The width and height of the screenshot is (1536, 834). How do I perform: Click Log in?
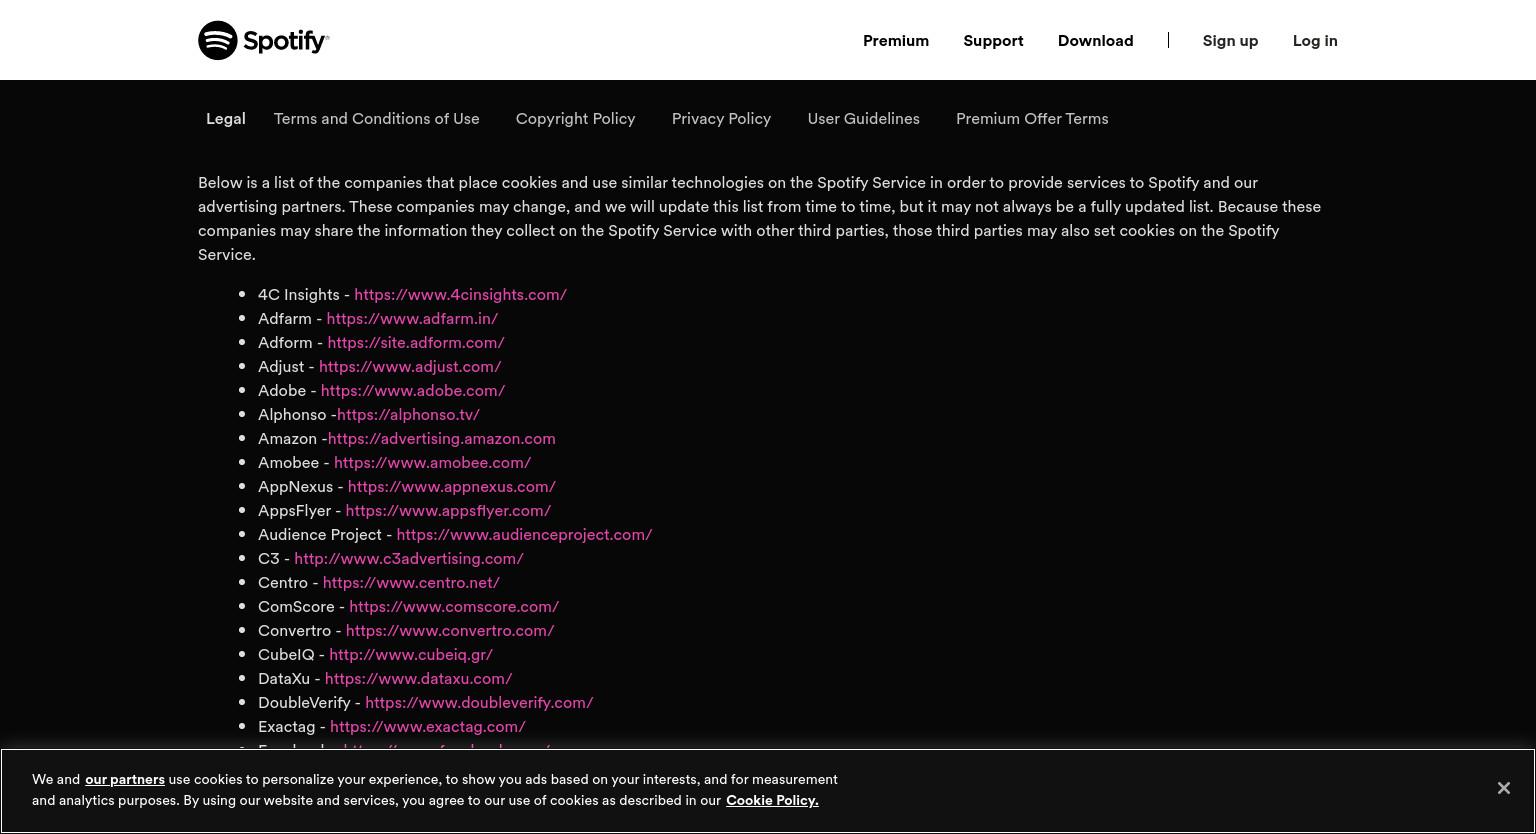(x=1315, y=40)
